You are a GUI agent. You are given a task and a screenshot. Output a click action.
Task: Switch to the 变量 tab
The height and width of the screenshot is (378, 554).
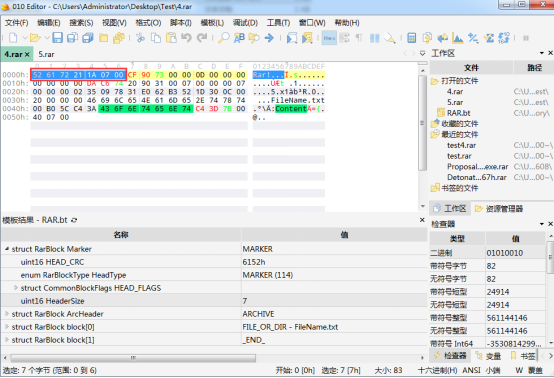tap(488, 356)
